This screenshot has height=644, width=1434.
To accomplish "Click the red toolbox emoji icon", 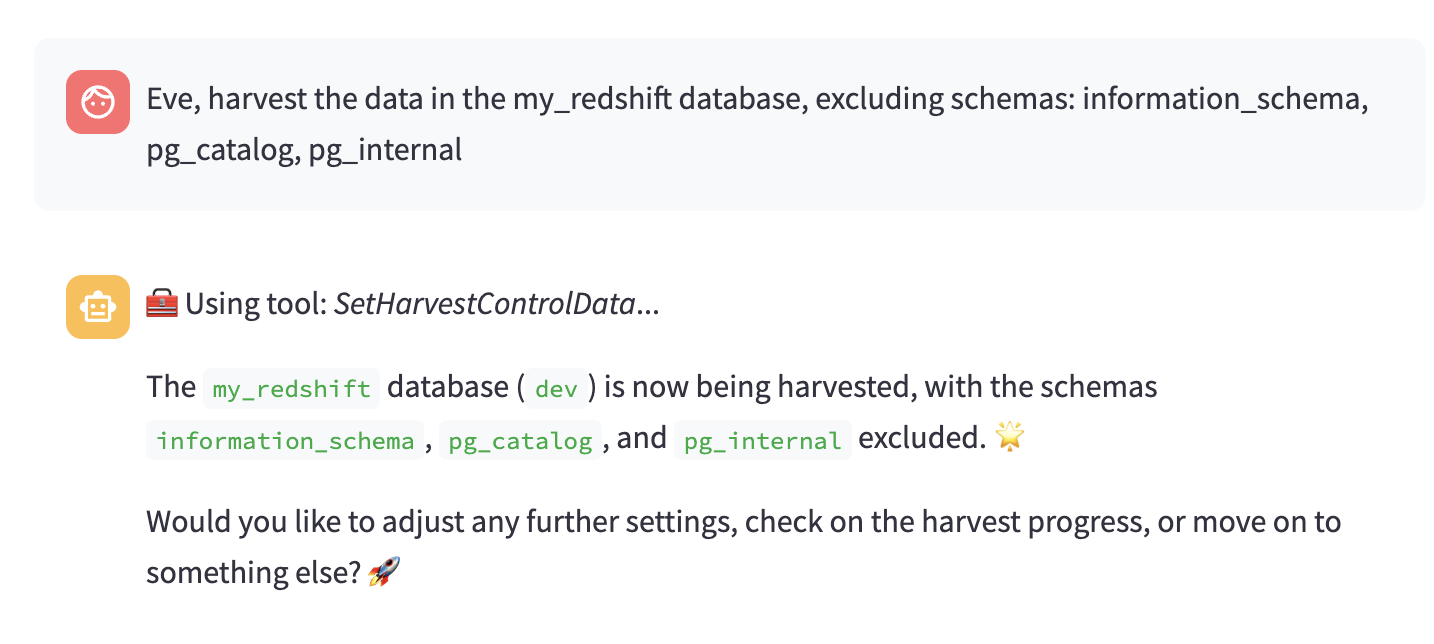I will tap(162, 304).
